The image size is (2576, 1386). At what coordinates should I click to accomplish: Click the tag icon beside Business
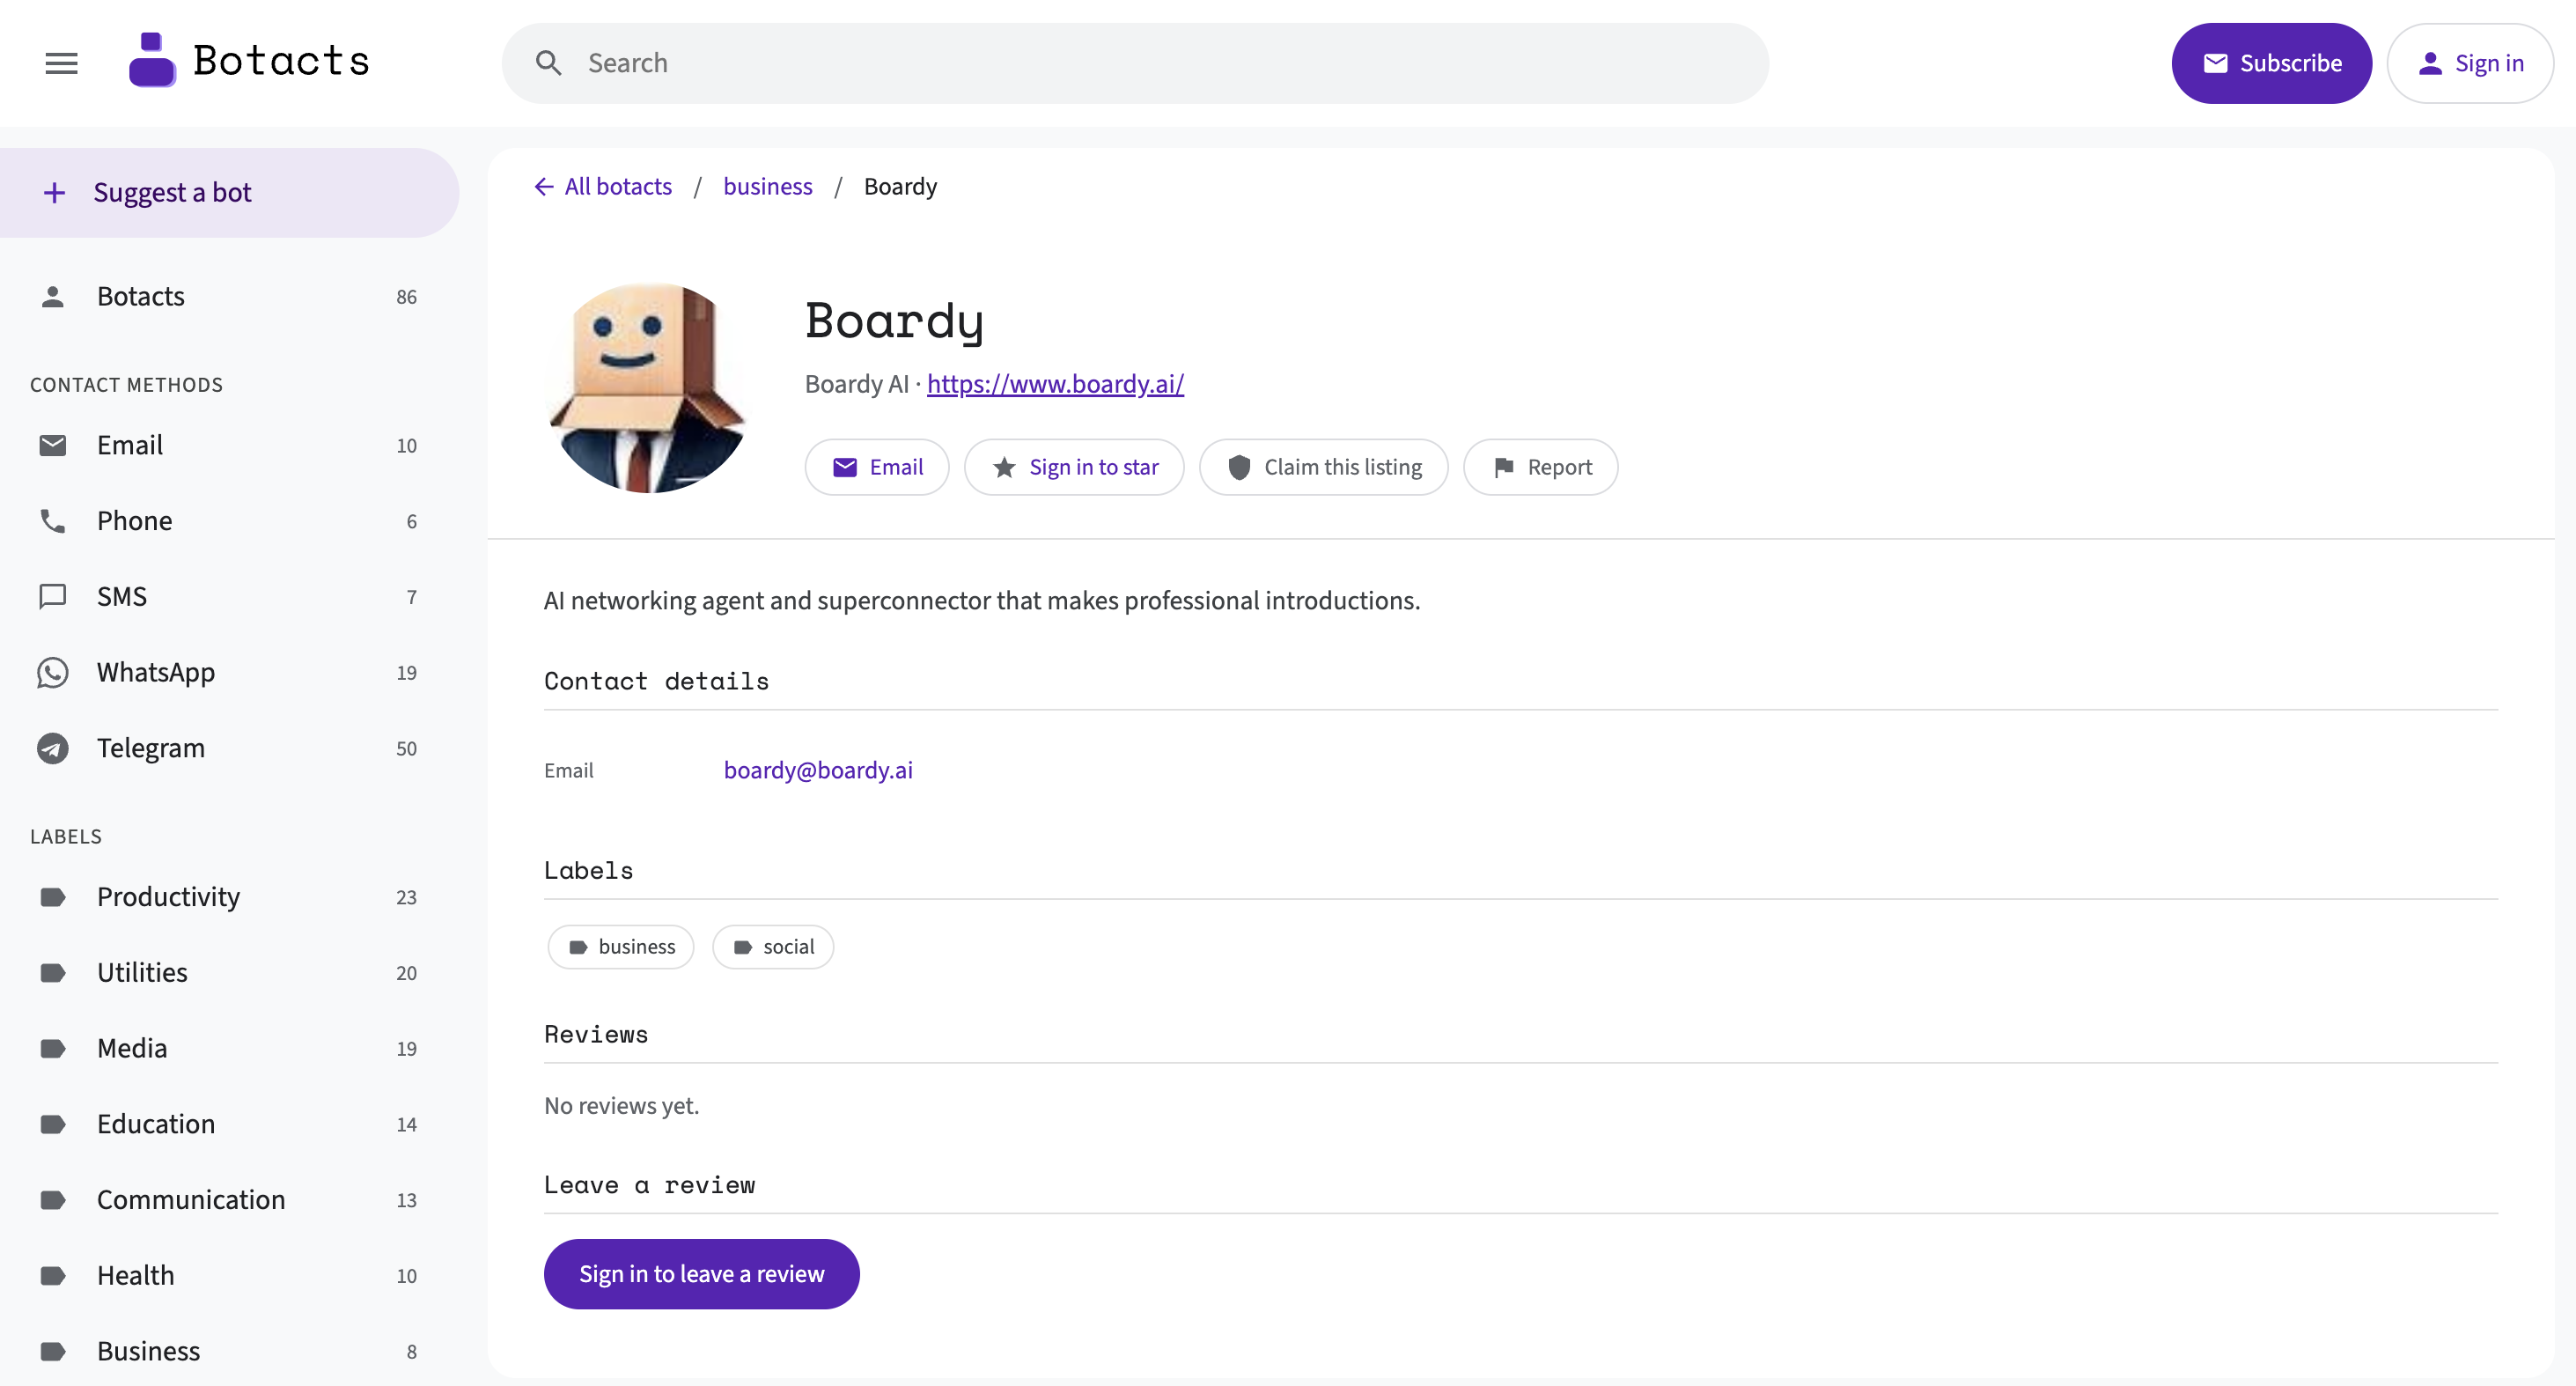(x=52, y=1351)
